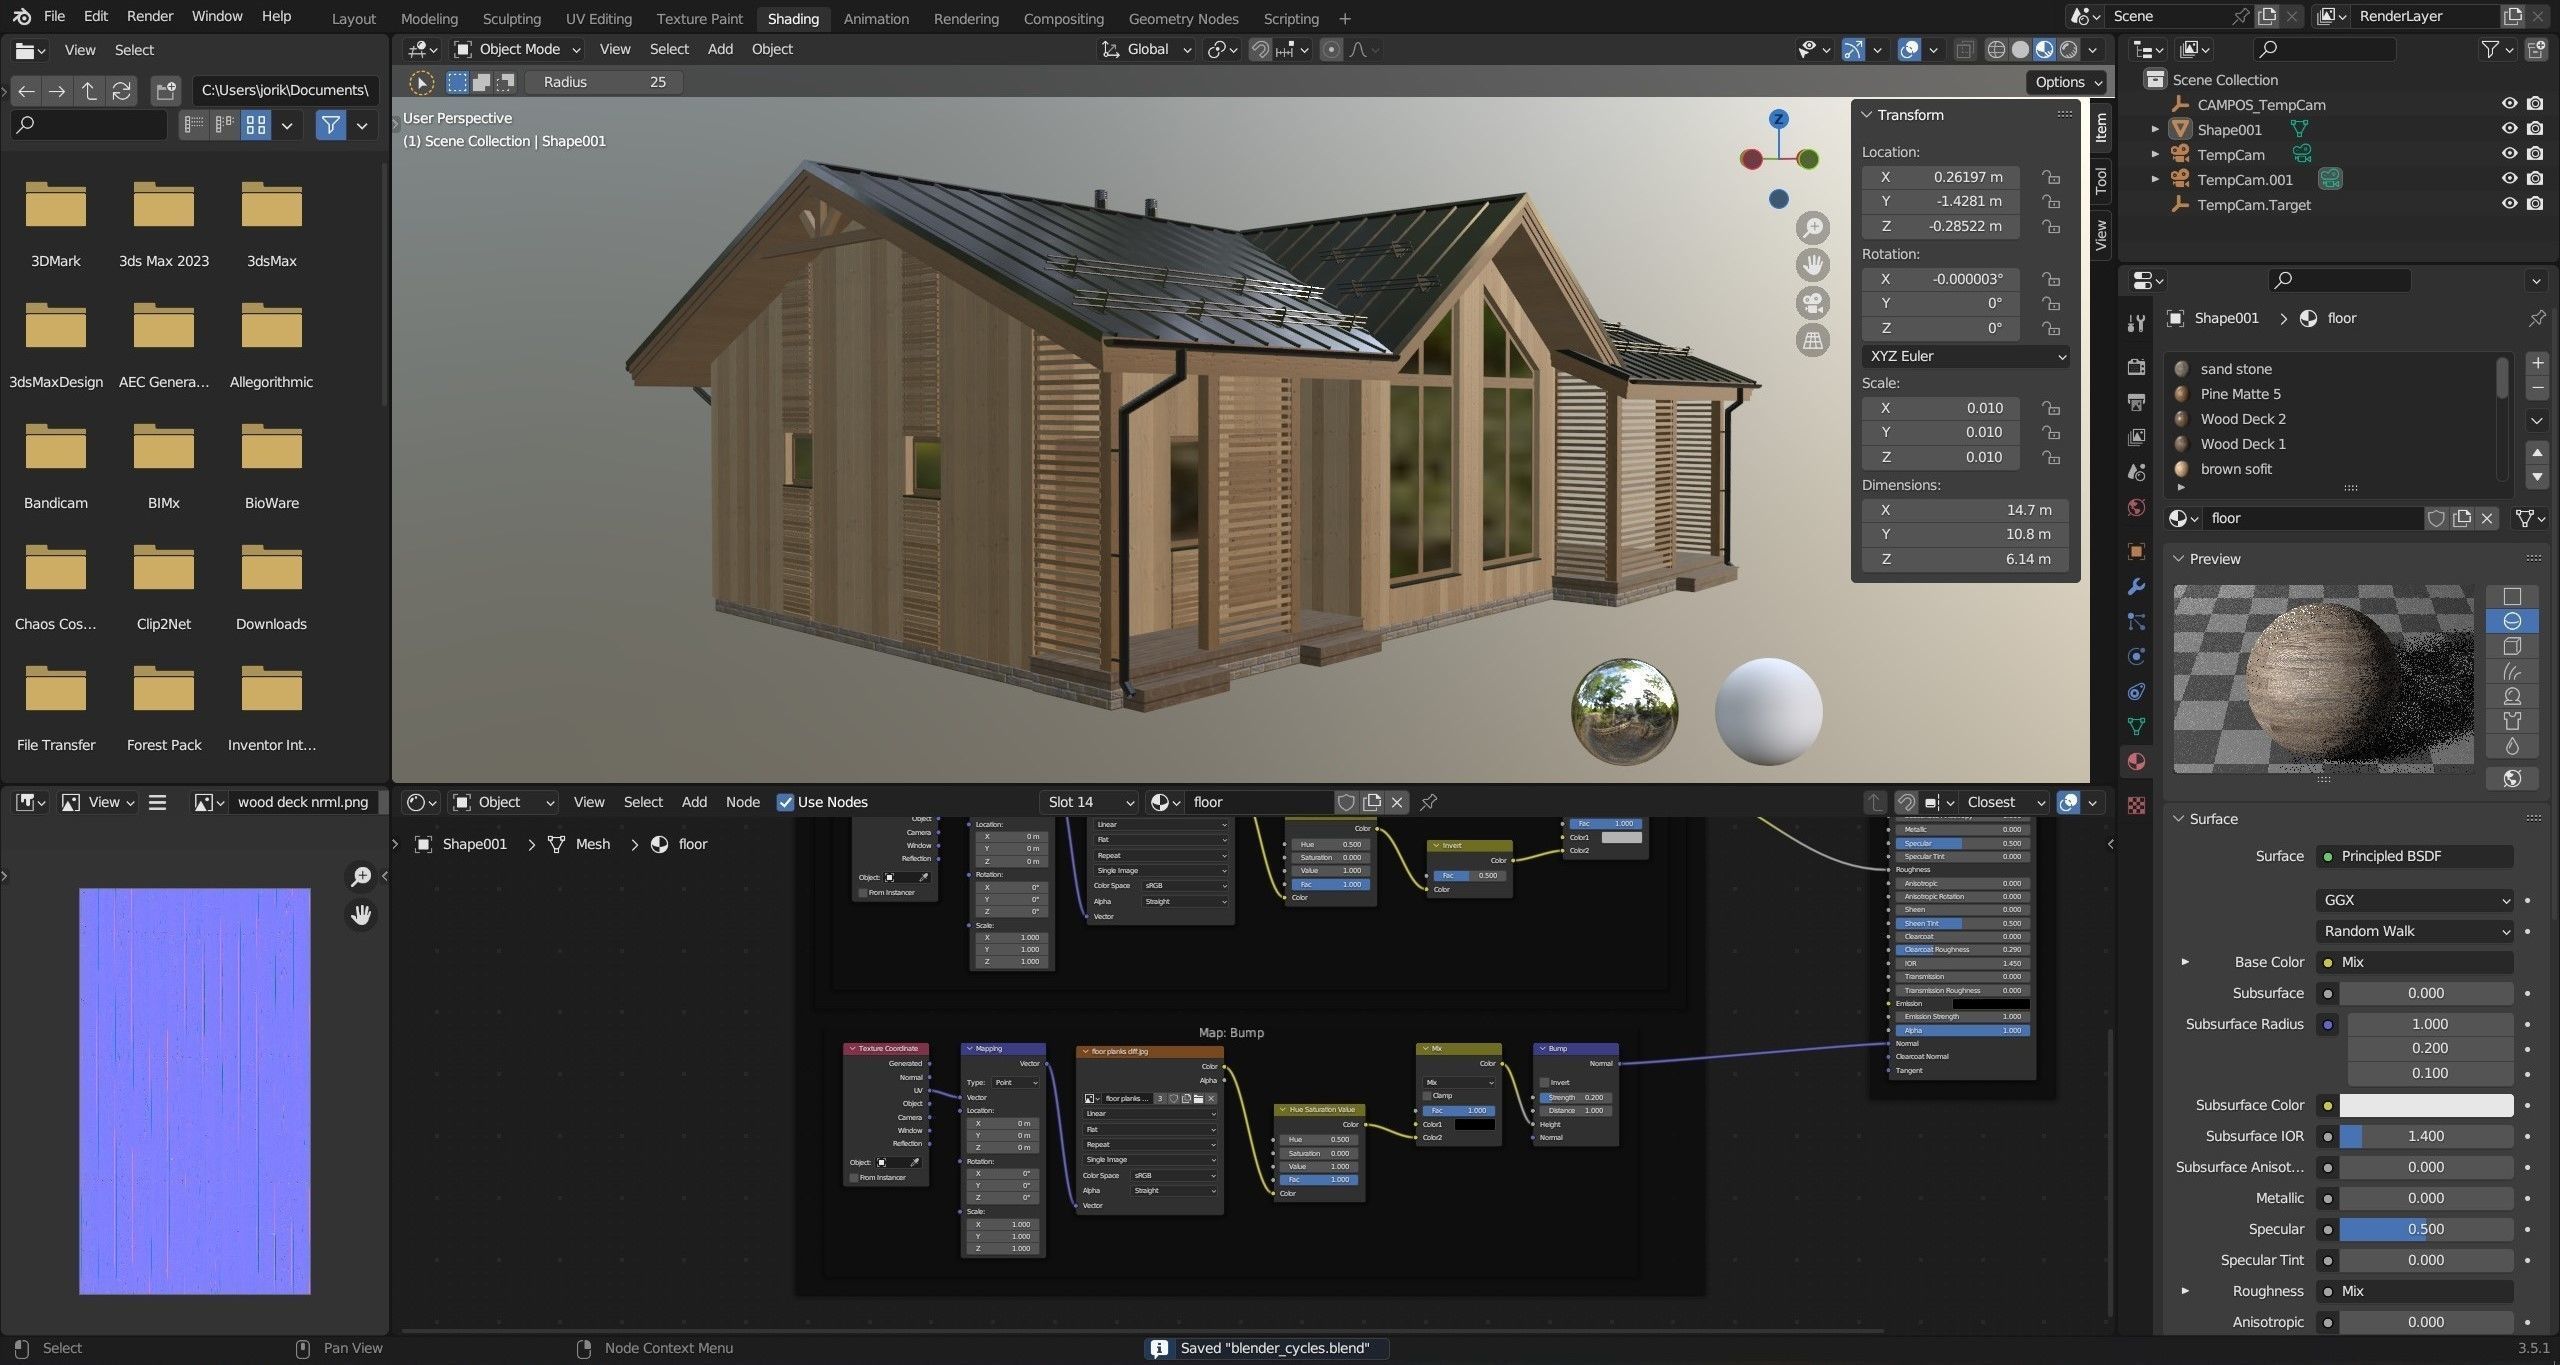Open the Node menu in shader editor
The width and height of the screenshot is (2560, 1365).
[x=742, y=802]
